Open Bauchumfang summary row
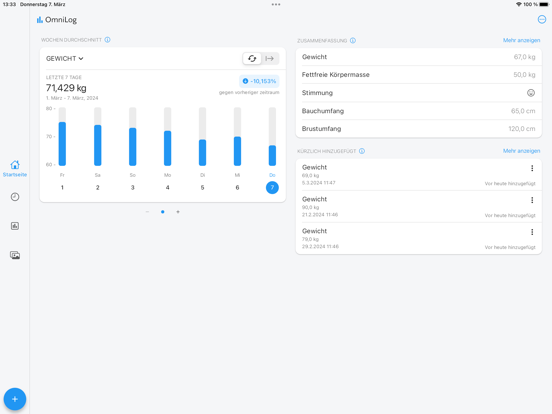552x414 pixels. pyautogui.click(x=419, y=111)
